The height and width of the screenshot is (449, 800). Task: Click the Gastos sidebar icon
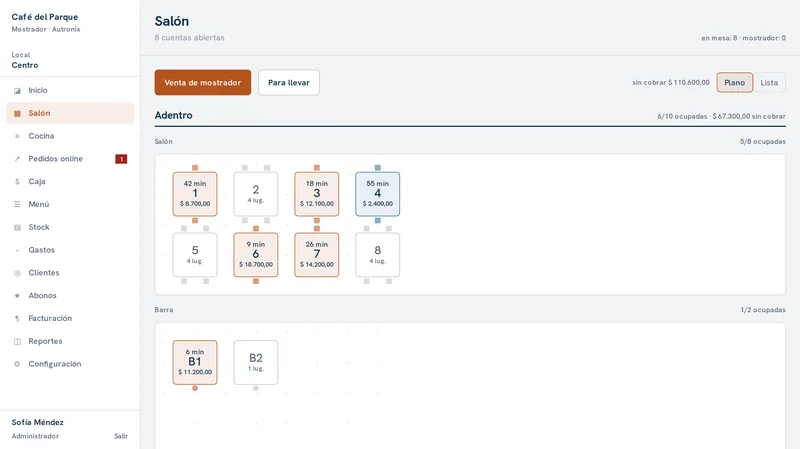pyautogui.click(x=17, y=250)
